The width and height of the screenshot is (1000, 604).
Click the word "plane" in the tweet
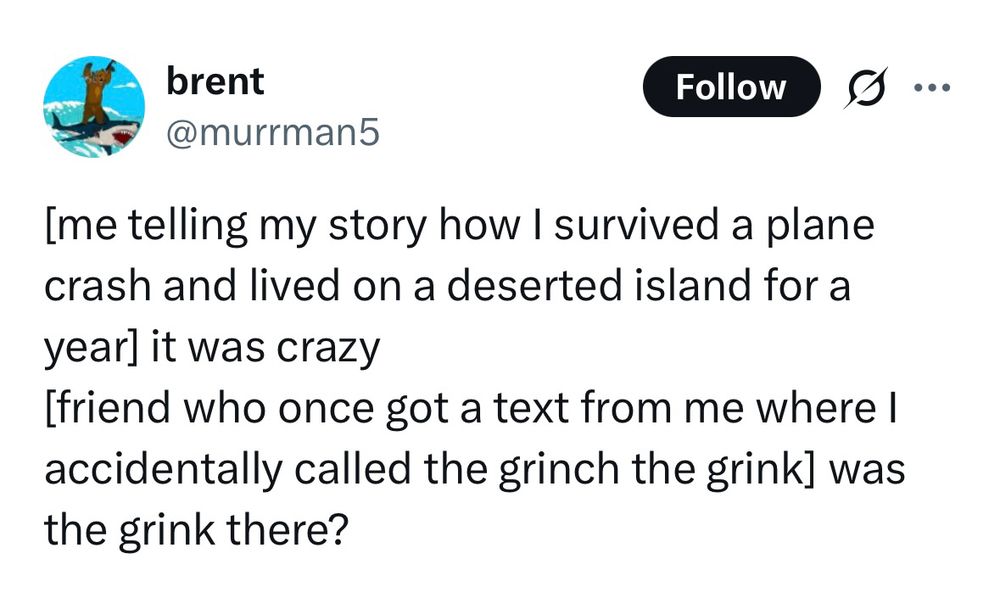[x=825, y=225]
